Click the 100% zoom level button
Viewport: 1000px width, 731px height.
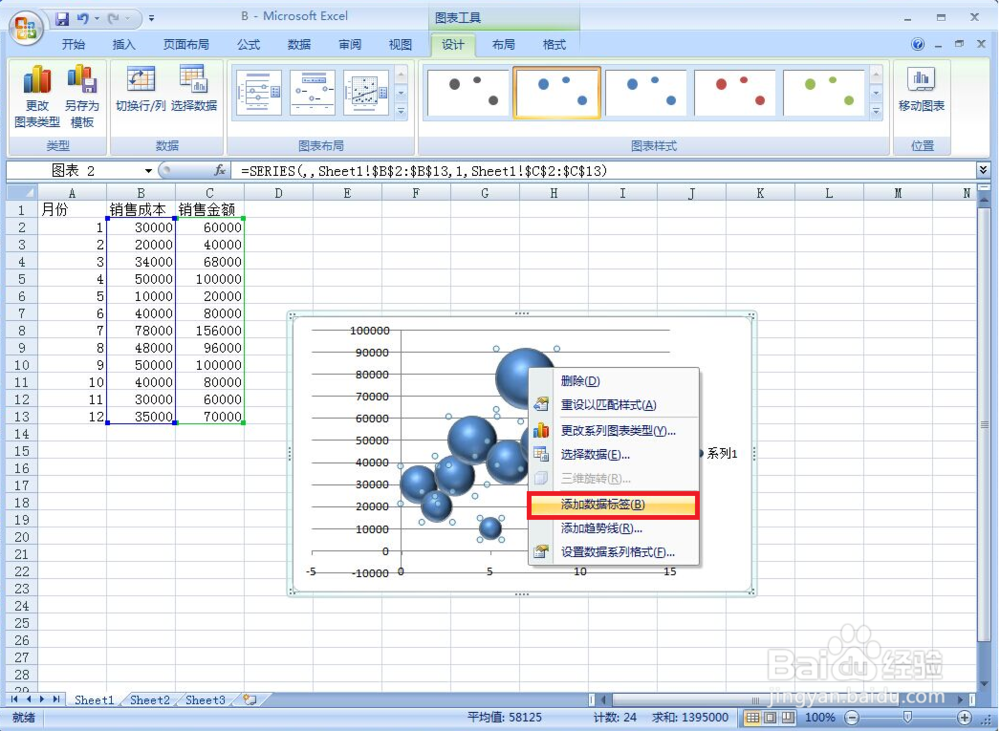[x=820, y=718]
